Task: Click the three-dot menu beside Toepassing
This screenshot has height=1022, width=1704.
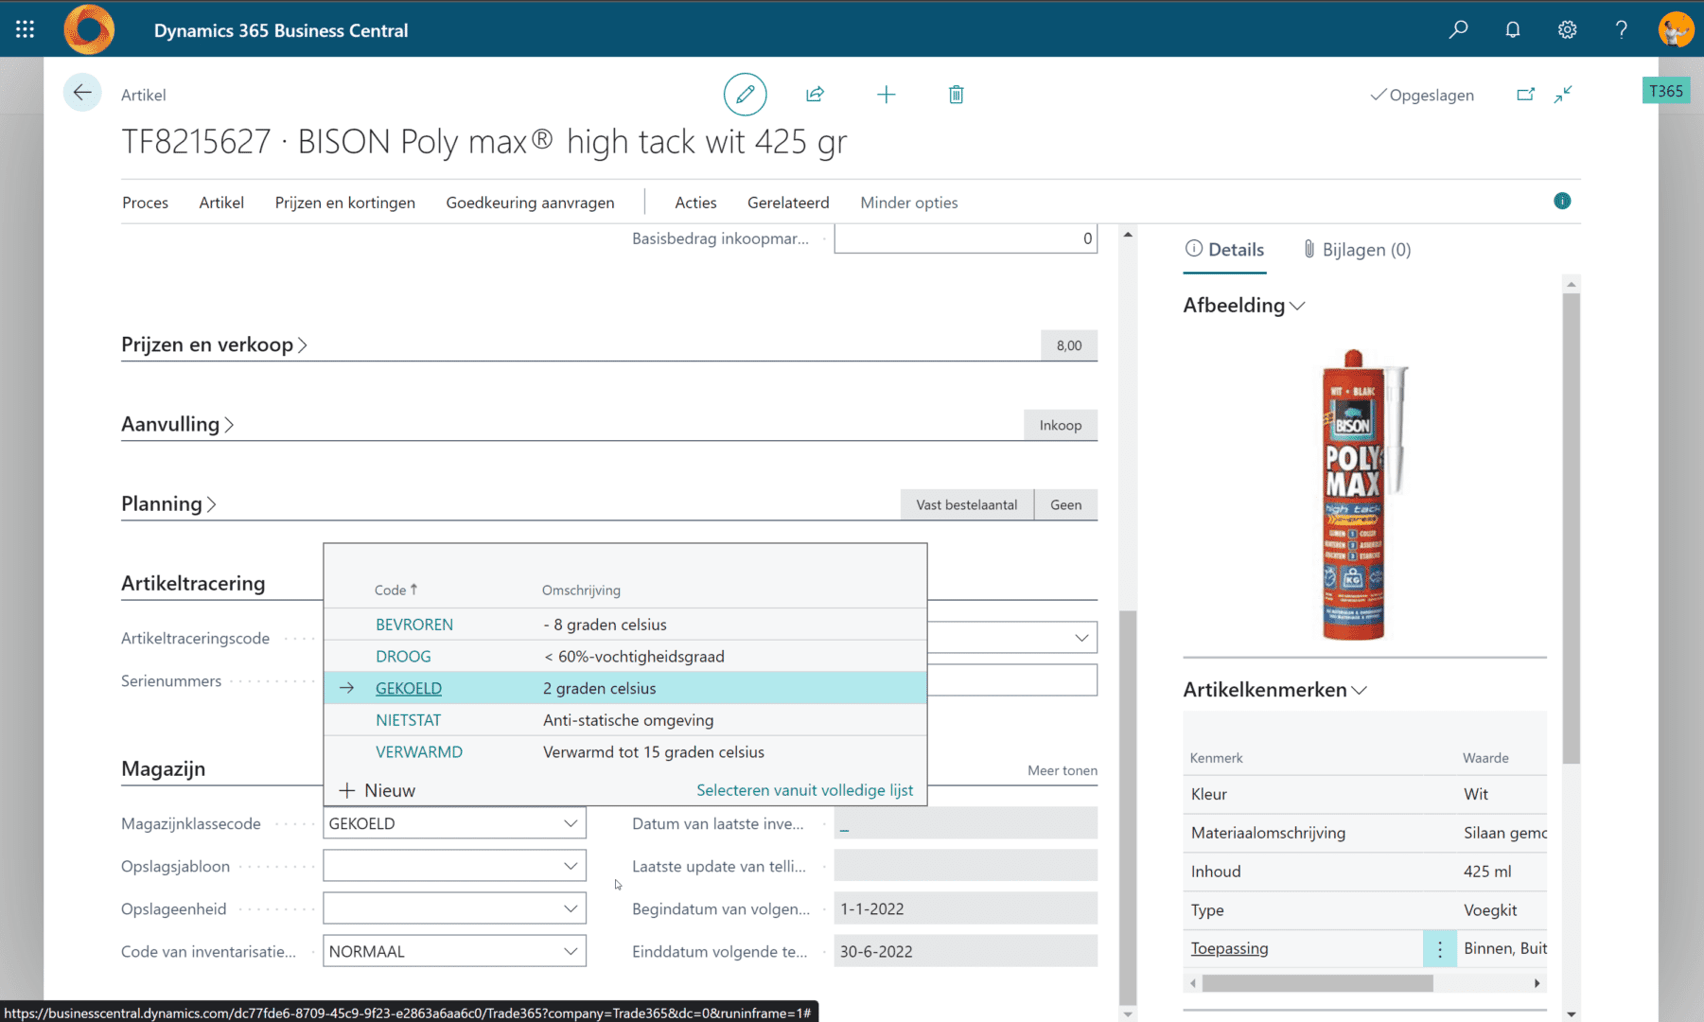Action: point(1440,949)
